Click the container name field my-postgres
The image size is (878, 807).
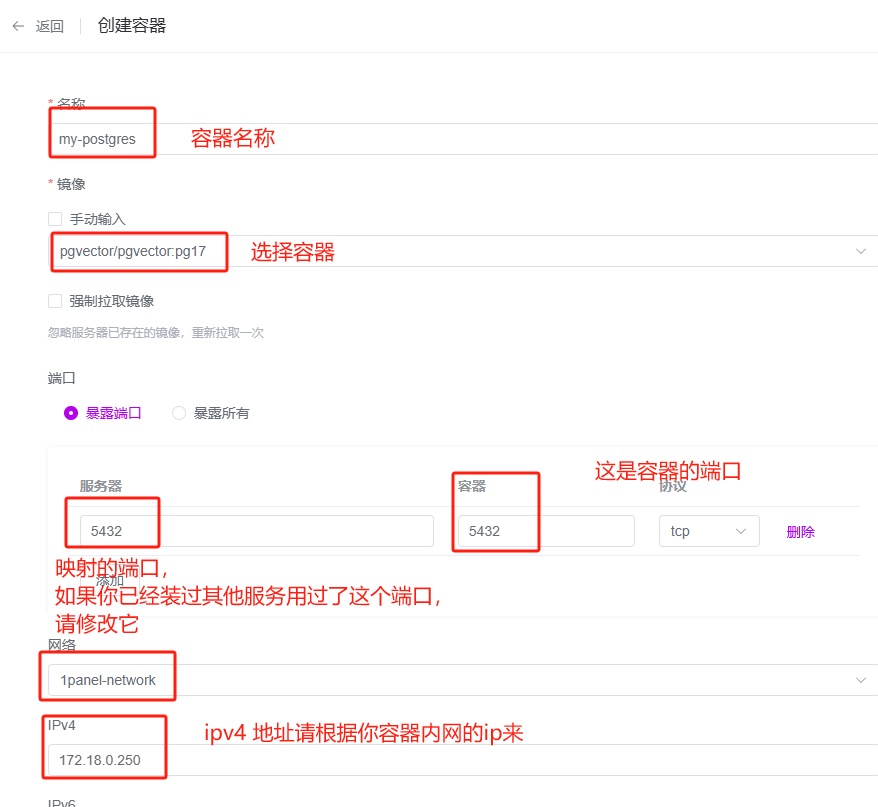click(463, 139)
